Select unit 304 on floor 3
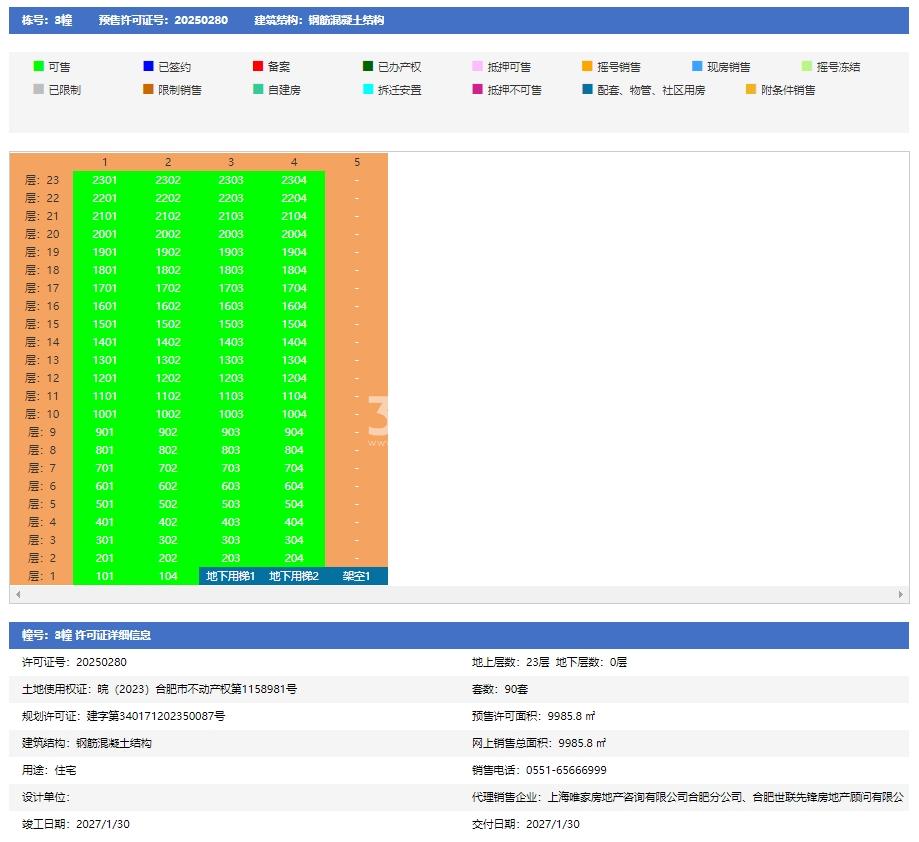The image size is (919, 842). 294,540
